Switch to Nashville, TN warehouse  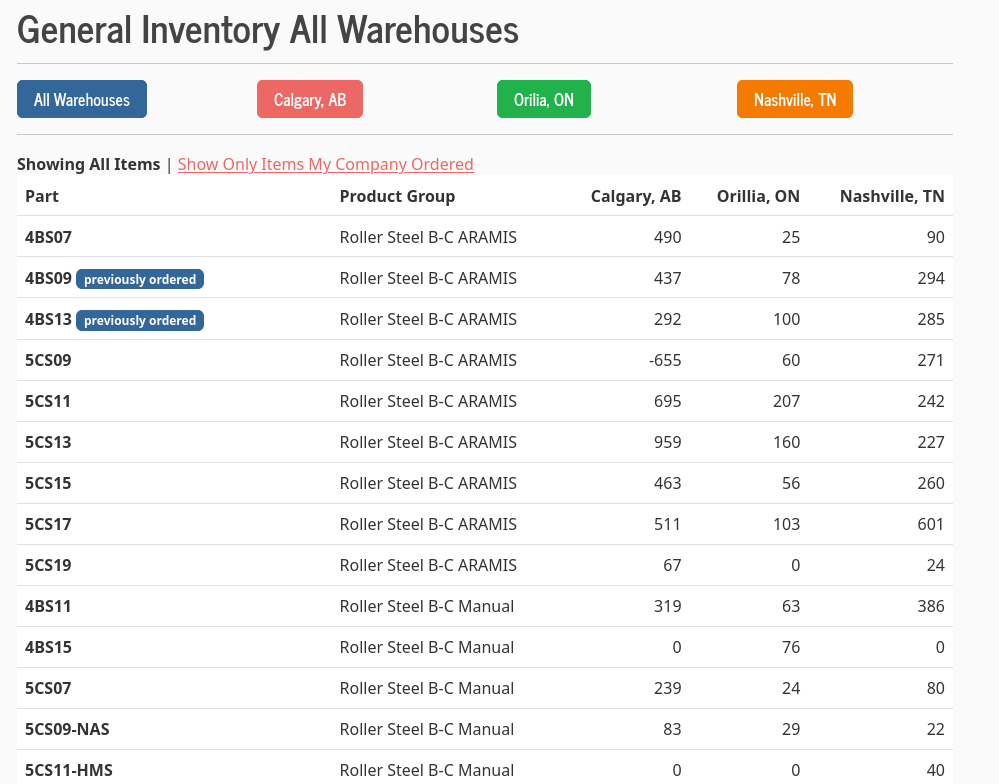click(x=795, y=99)
